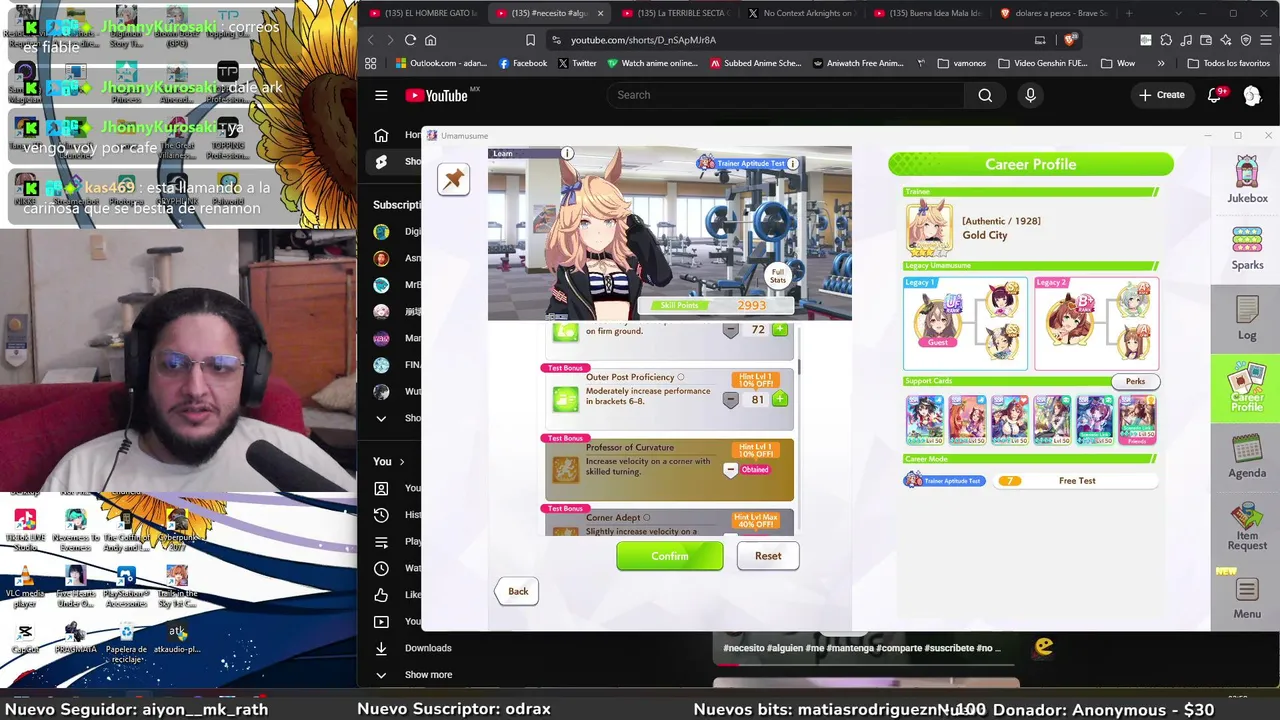The height and width of the screenshot is (720, 1280).
Task: Click the pin icon in the Umamusume window
Action: (453, 179)
